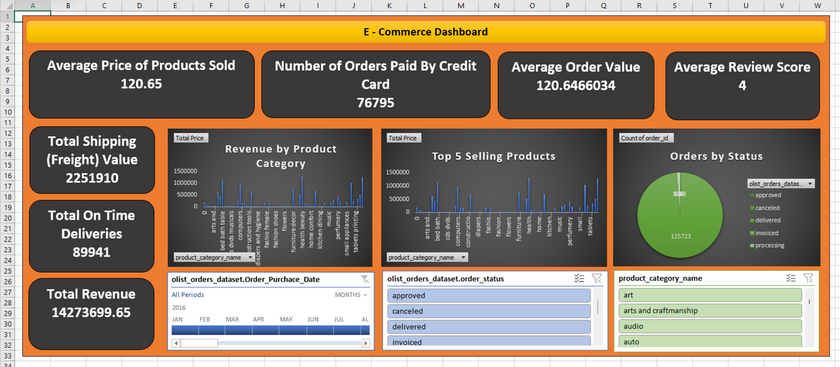The width and height of the screenshot is (840, 367).
Task: Select invoiced in order_status slicer
Action: (489, 341)
